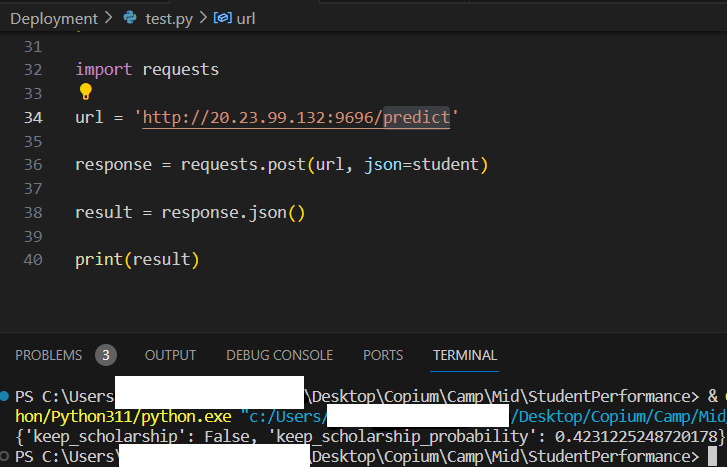This screenshot has height=467, width=727.
Task: Click line number 36 in gutter
Action: point(33,165)
